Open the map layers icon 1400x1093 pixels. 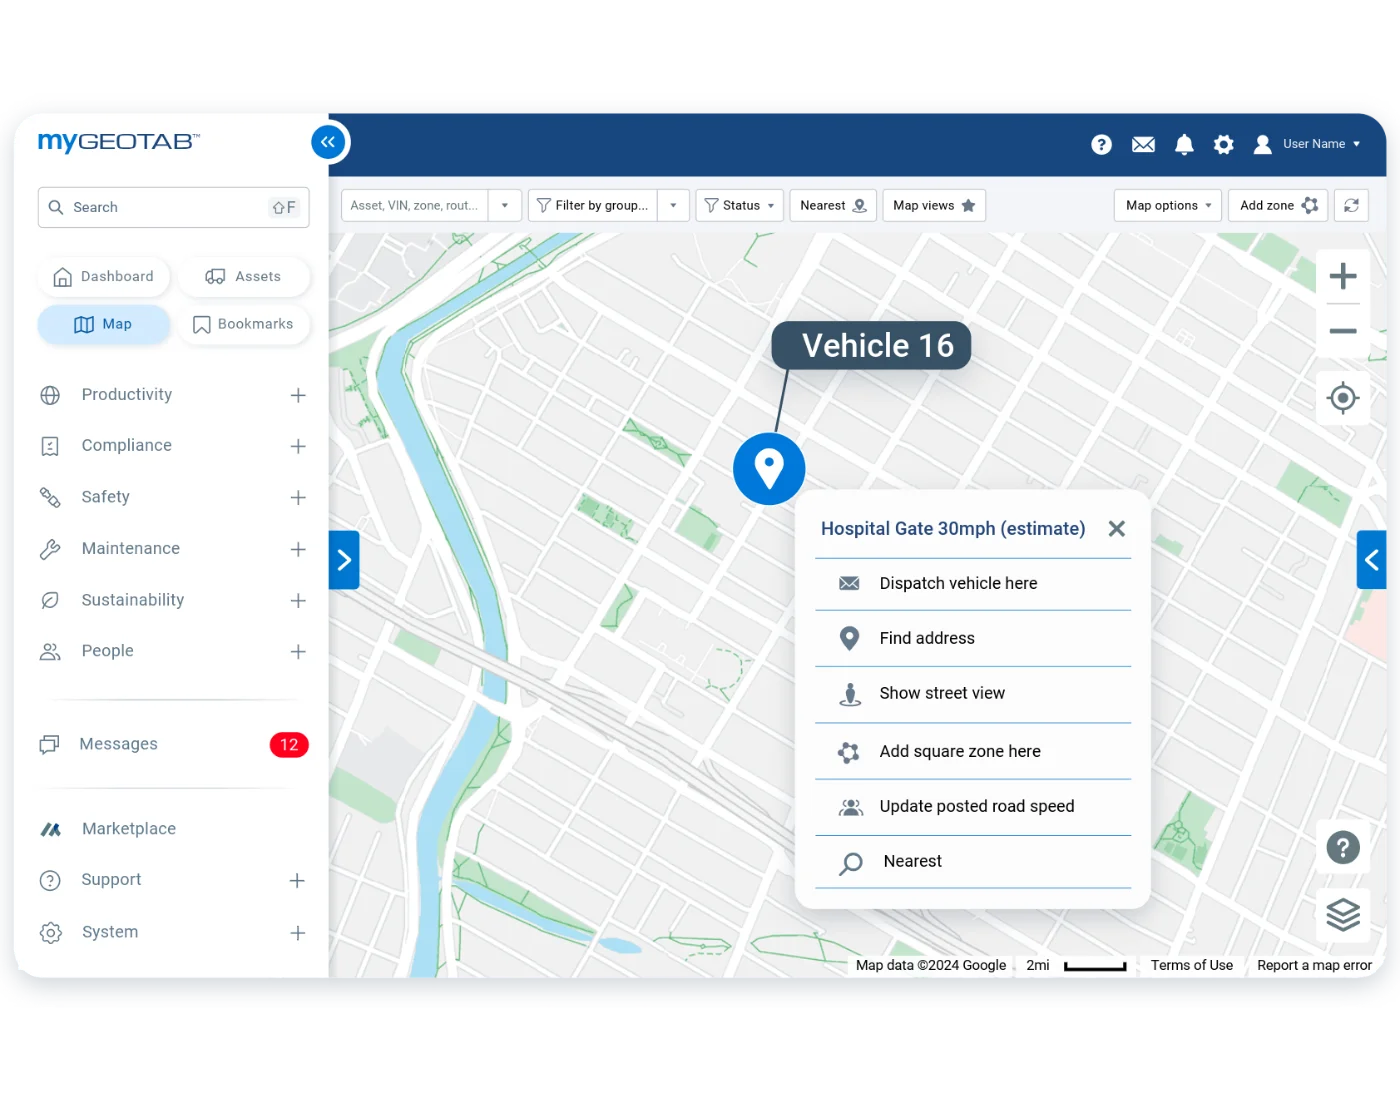[x=1343, y=914]
